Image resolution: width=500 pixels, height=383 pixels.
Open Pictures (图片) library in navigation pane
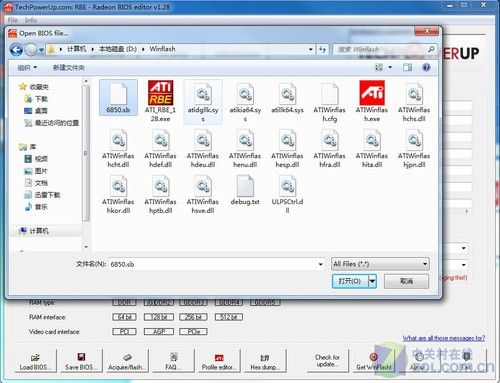pyautogui.click(x=36, y=171)
